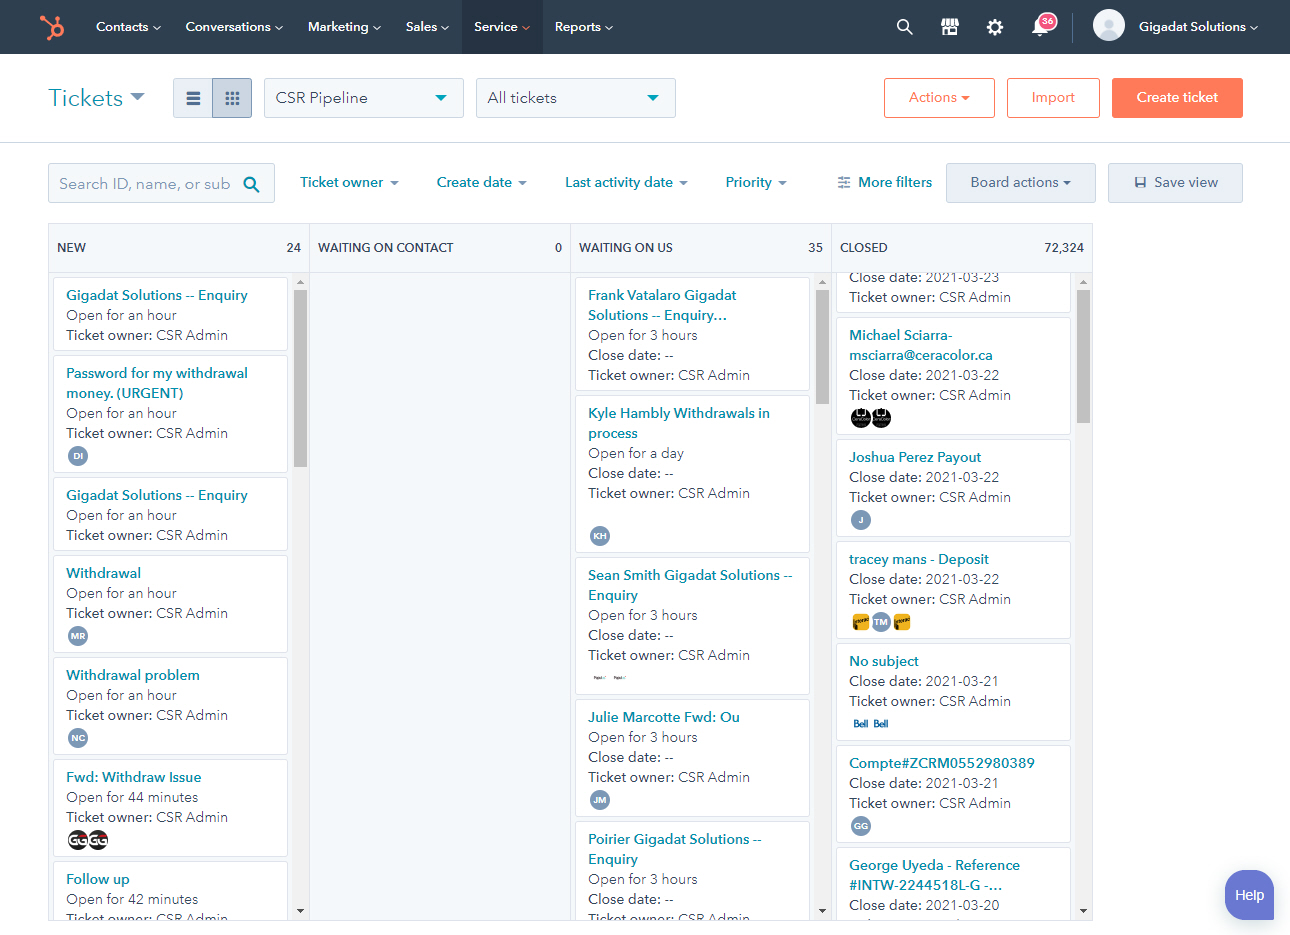
Task: Open the Tickets object dropdown
Action: [x=97, y=98]
